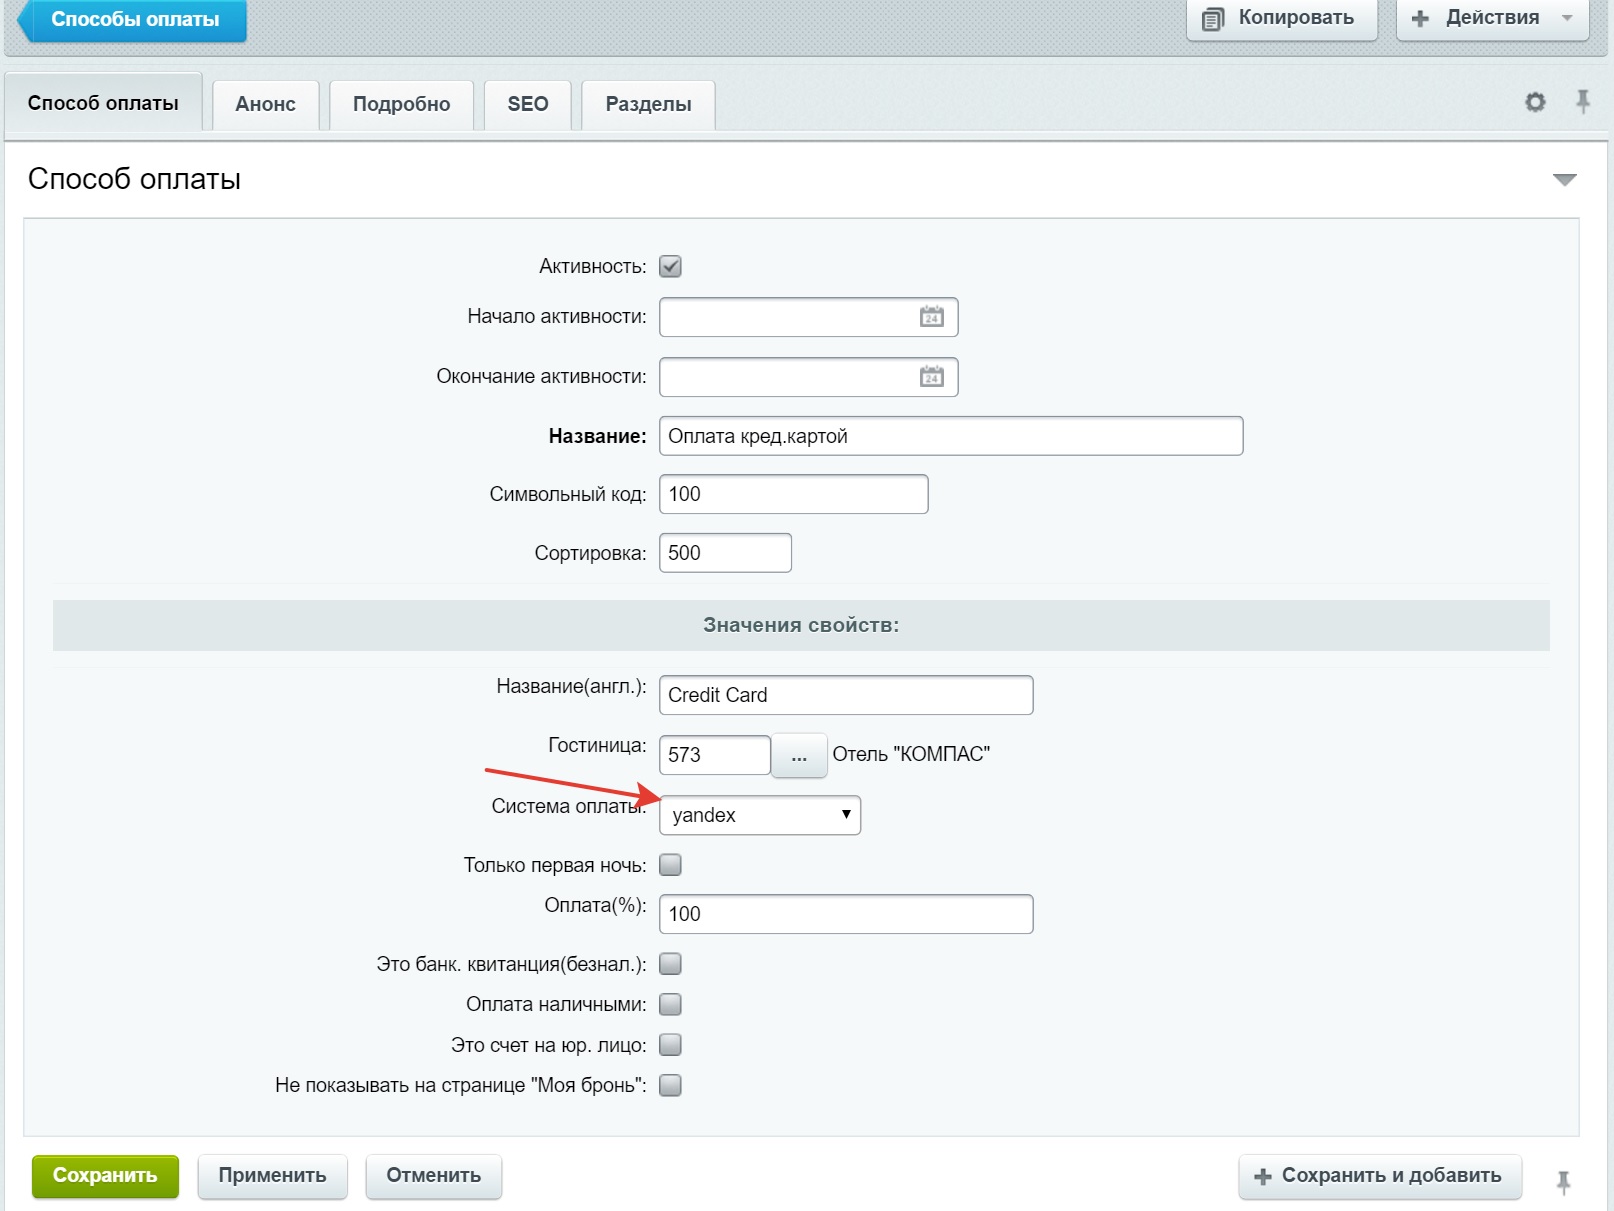The image size is (1614, 1211).
Task: Collapse the Способ оплаты section arrow
Action: tap(1565, 180)
